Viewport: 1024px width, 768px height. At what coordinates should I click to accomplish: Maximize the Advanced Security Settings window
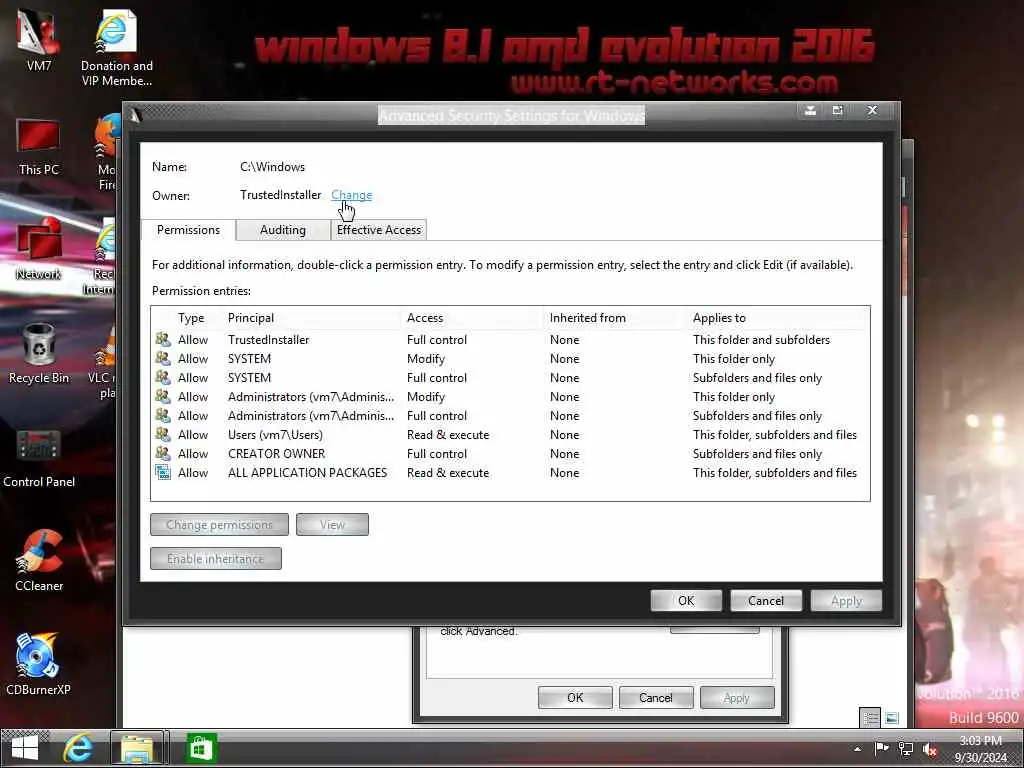point(837,110)
